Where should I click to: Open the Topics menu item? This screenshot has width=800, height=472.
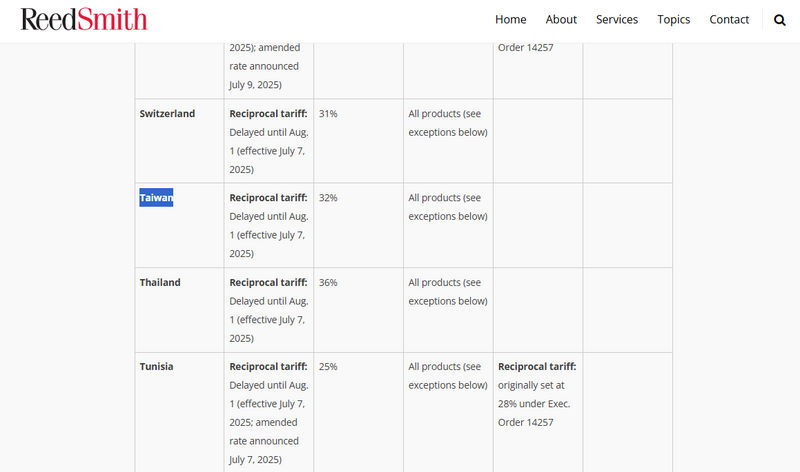(x=673, y=19)
